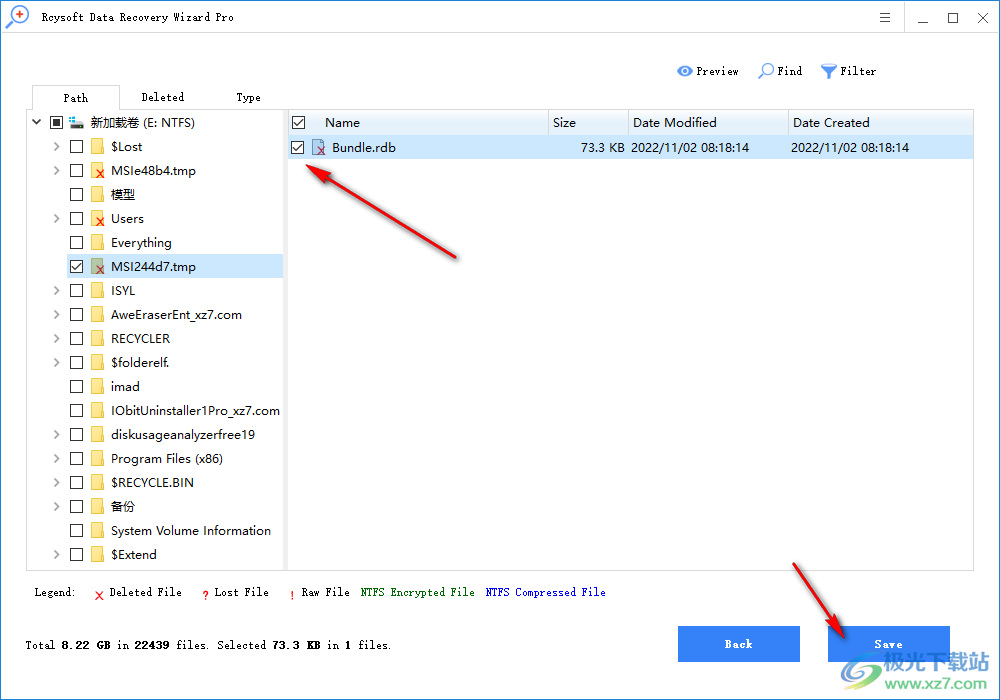Click the deleted file icon on MSIe48b4.tmp
The image size is (1000, 700).
(99, 170)
